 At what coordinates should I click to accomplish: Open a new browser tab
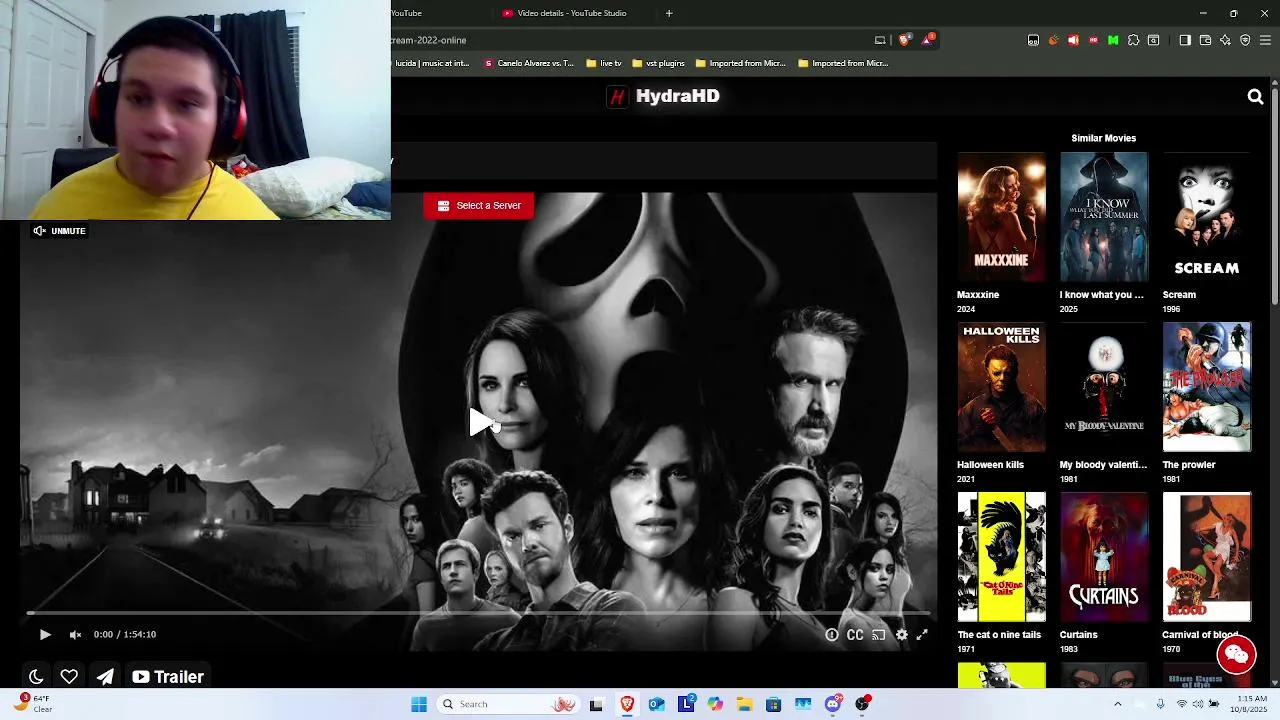click(x=669, y=13)
